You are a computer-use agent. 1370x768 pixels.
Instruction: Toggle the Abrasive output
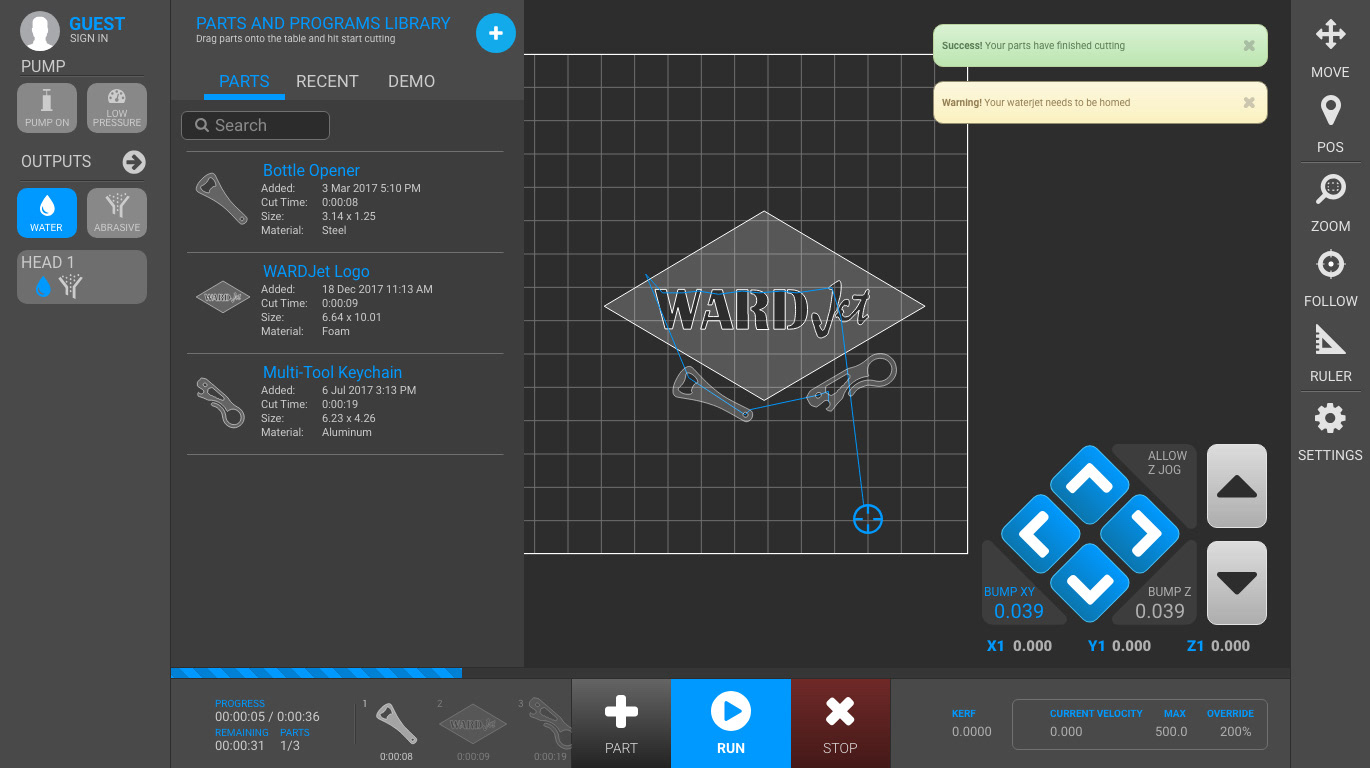[117, 213]
